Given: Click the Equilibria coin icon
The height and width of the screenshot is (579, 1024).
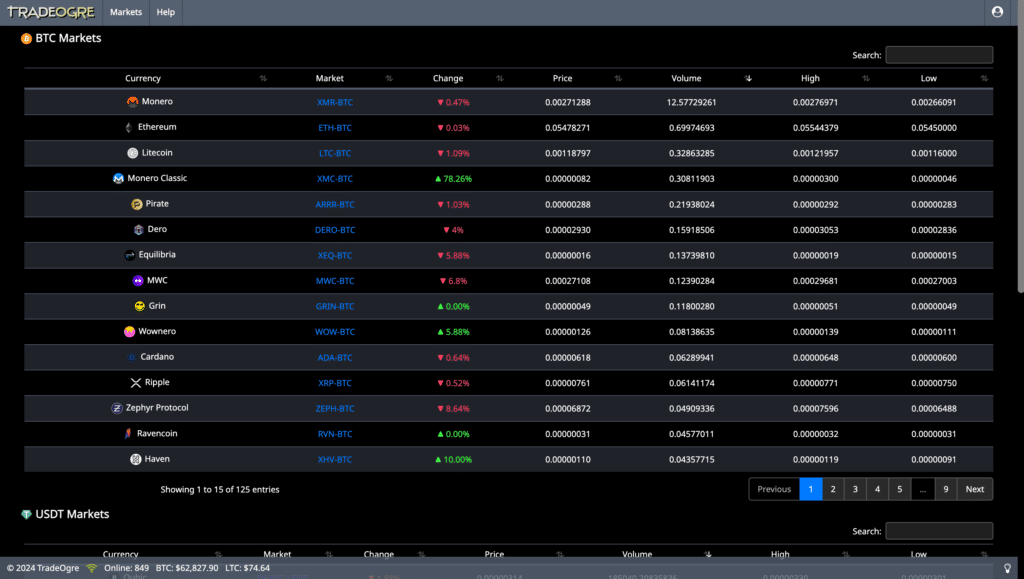Looking at the screenshot, I should (129, 255).
